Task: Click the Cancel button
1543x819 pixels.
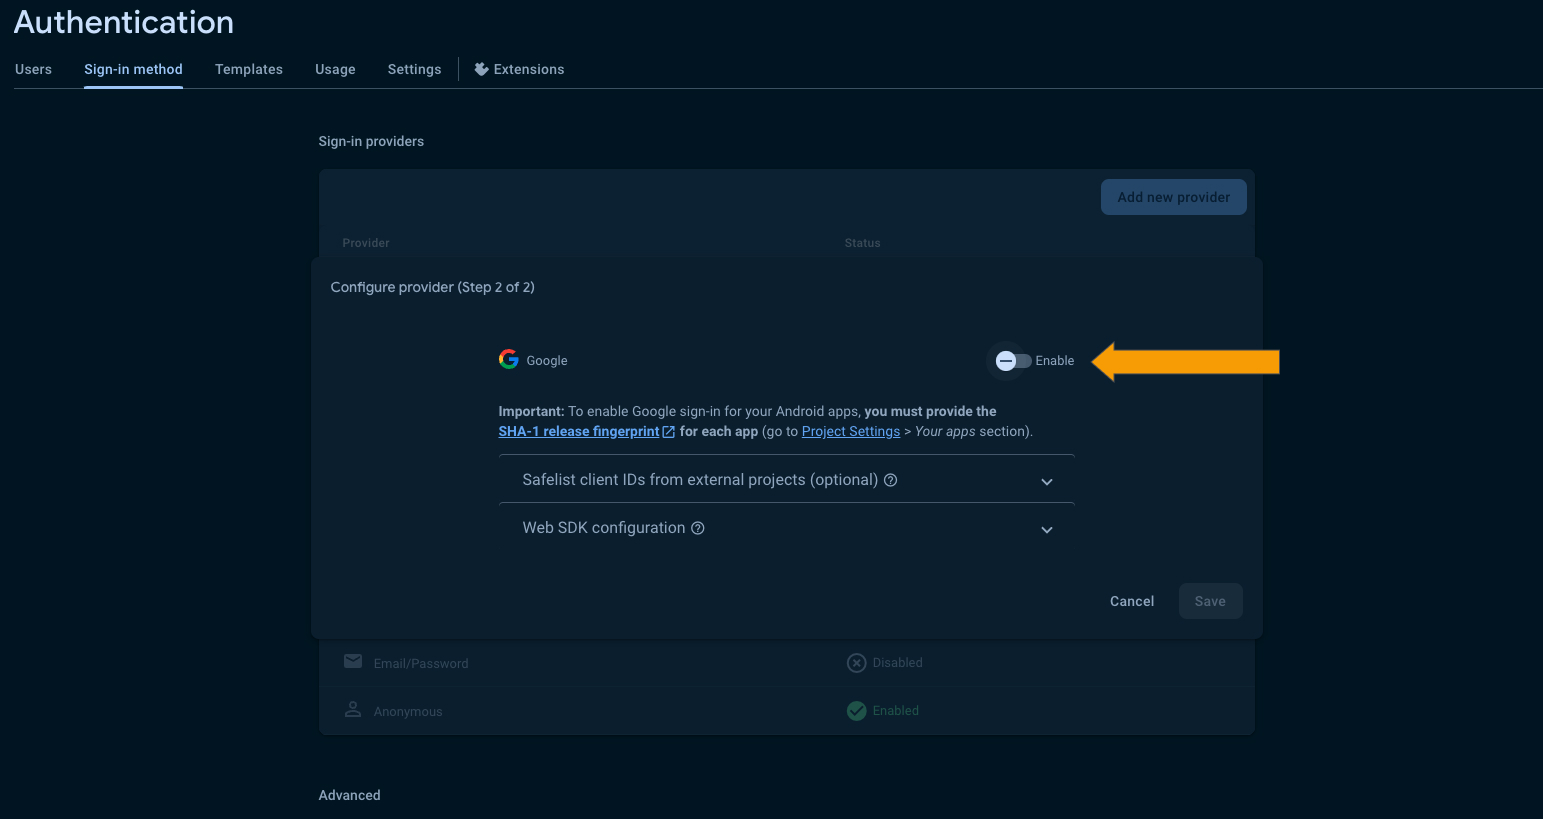Action: click(x=1132, y=601)
